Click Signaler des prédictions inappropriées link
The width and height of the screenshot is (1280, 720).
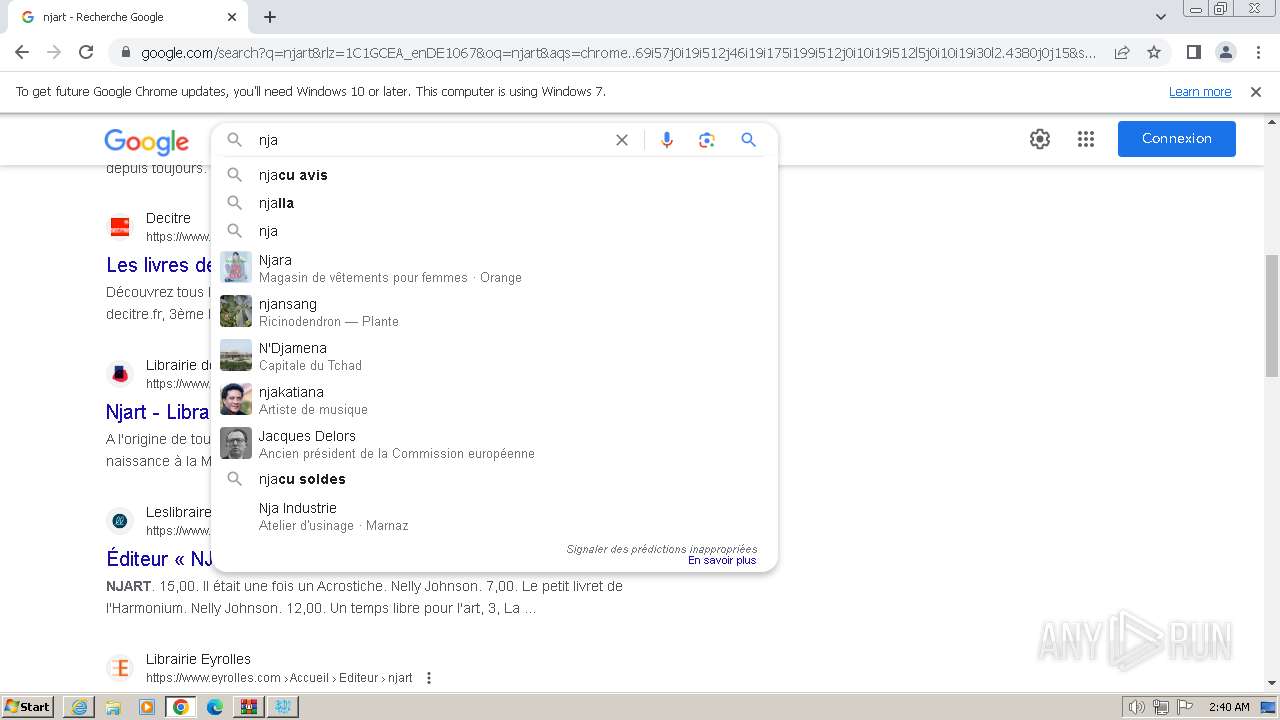point(662,549)
